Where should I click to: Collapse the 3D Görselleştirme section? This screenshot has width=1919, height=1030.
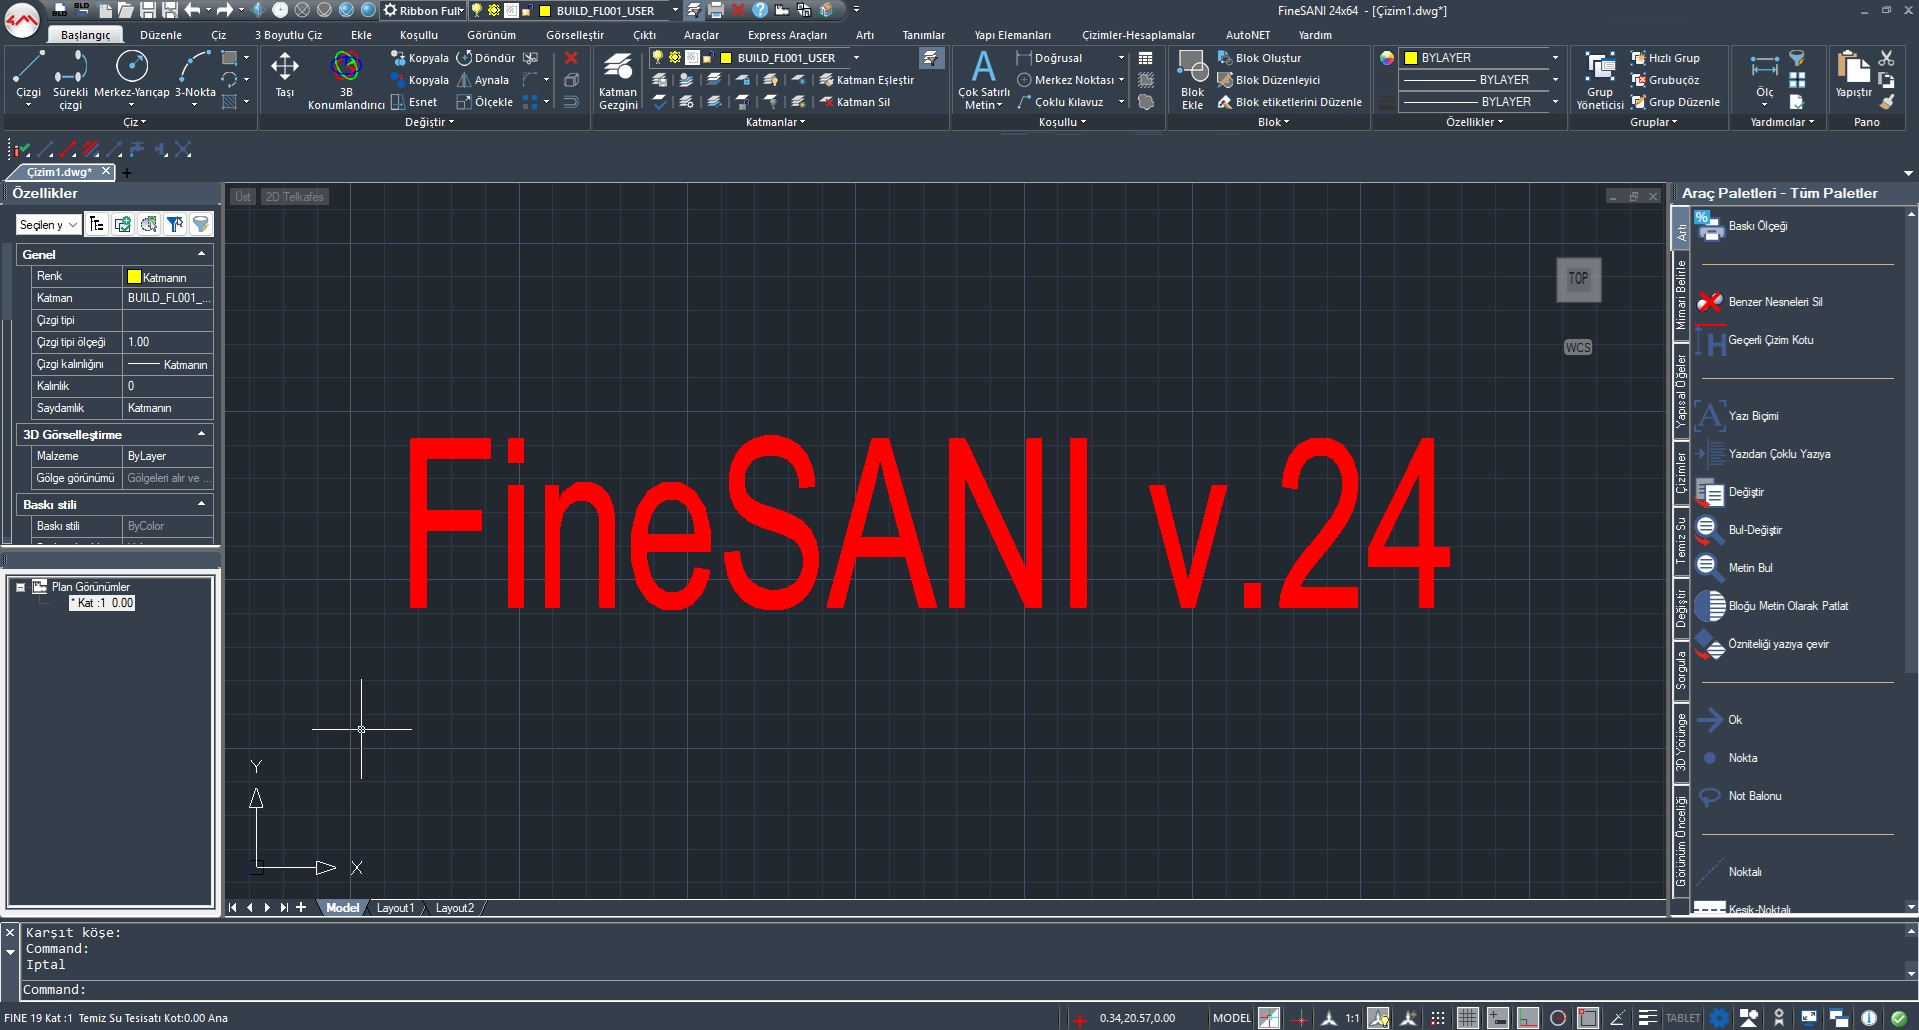(201, 434)
